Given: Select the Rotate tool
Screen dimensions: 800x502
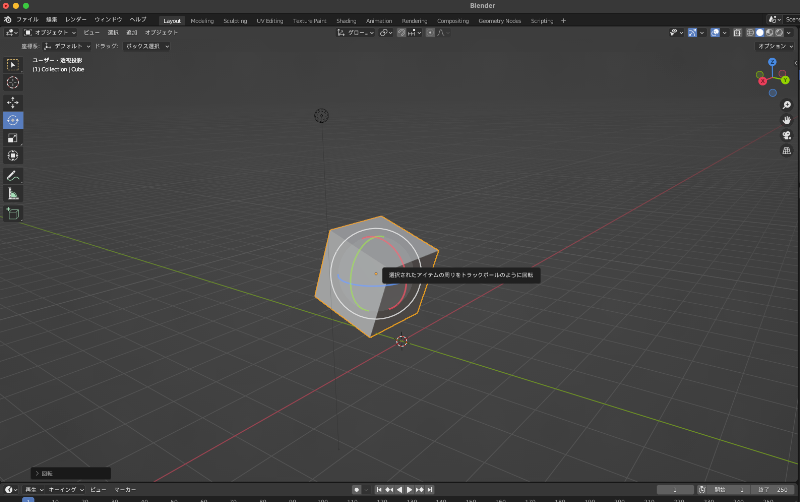Looking at the screenshot, I should tap(13, 120).
